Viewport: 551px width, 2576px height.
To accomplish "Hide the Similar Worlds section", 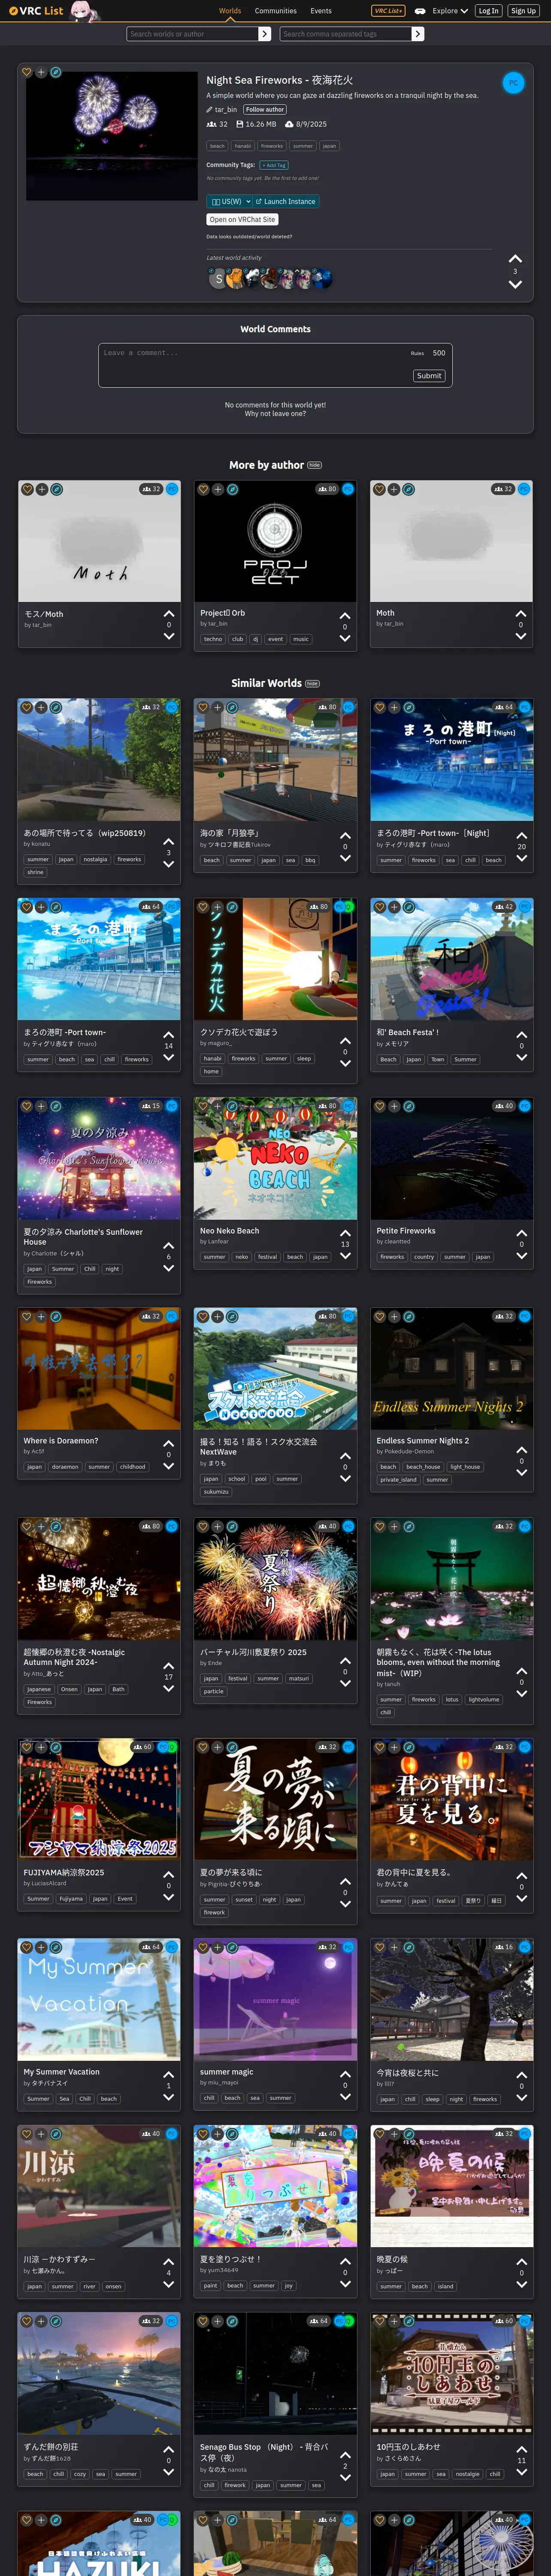I will [x=312, y=684].
